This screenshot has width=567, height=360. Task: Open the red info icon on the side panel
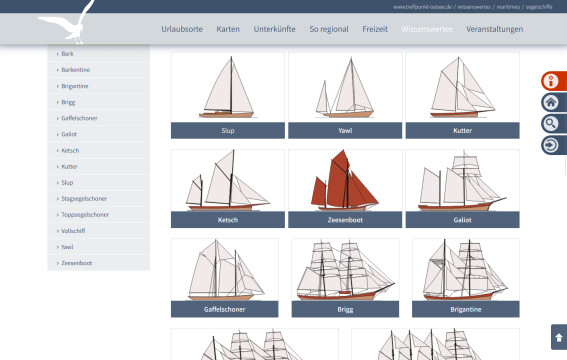pos(554,81)
